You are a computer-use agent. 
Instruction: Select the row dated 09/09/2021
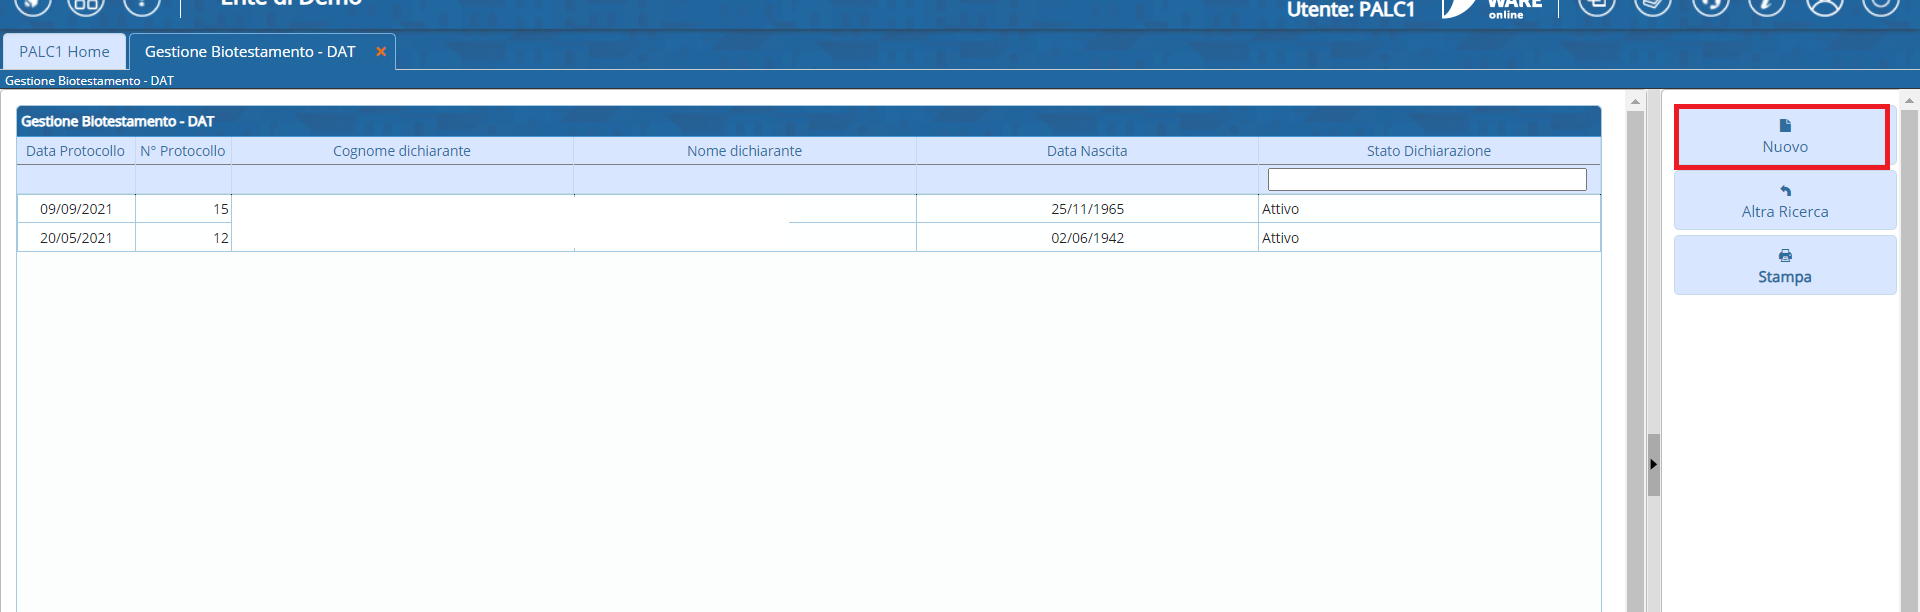click(809, 209)
